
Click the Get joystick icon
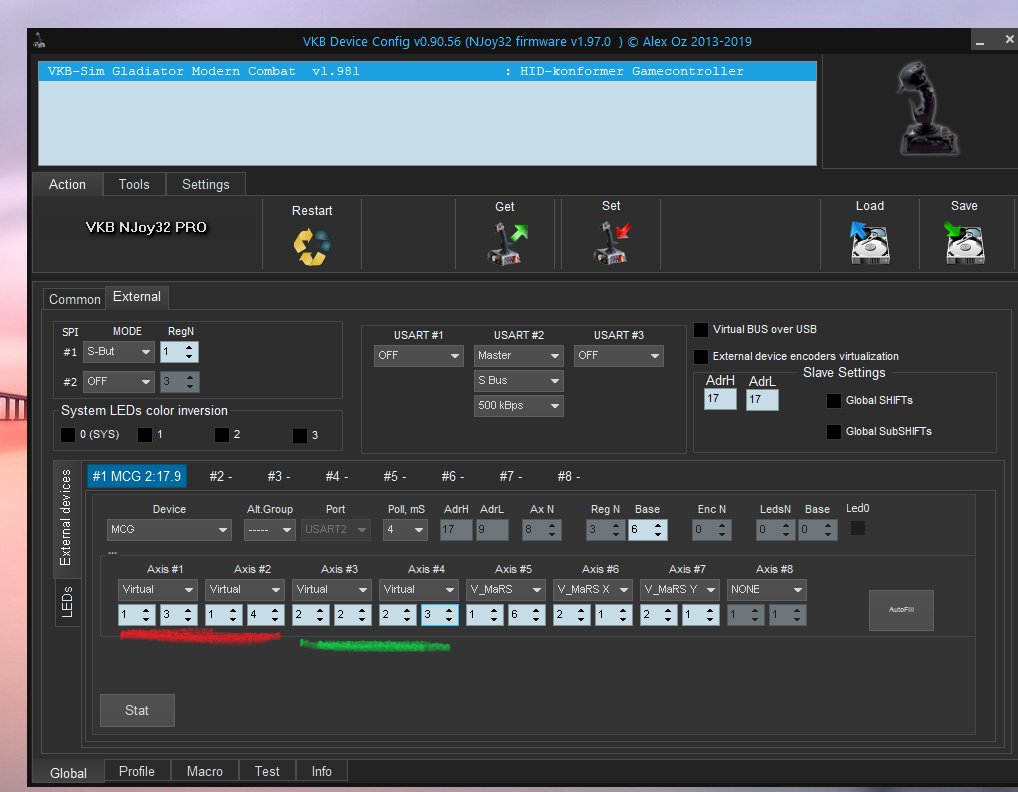[507, 243]
